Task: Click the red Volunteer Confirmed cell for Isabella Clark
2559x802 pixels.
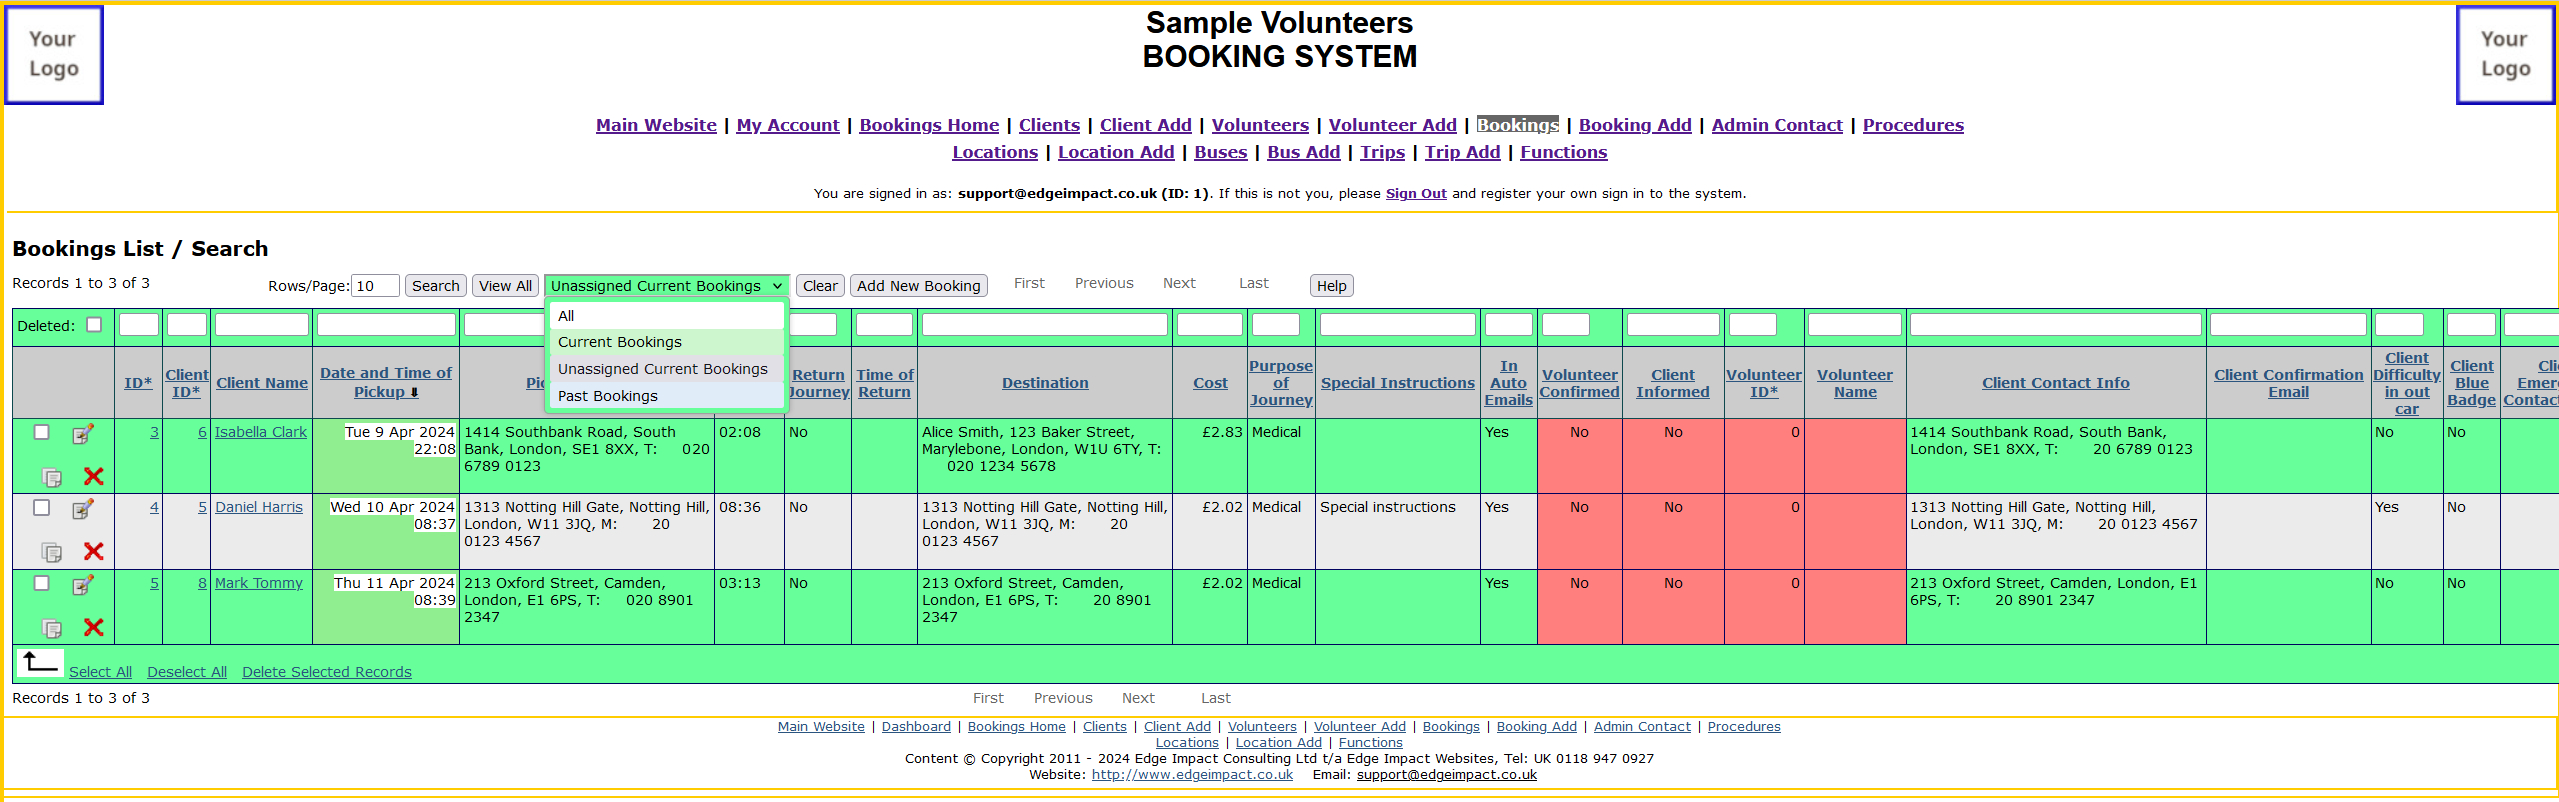Action: [x=1579, y=455]
